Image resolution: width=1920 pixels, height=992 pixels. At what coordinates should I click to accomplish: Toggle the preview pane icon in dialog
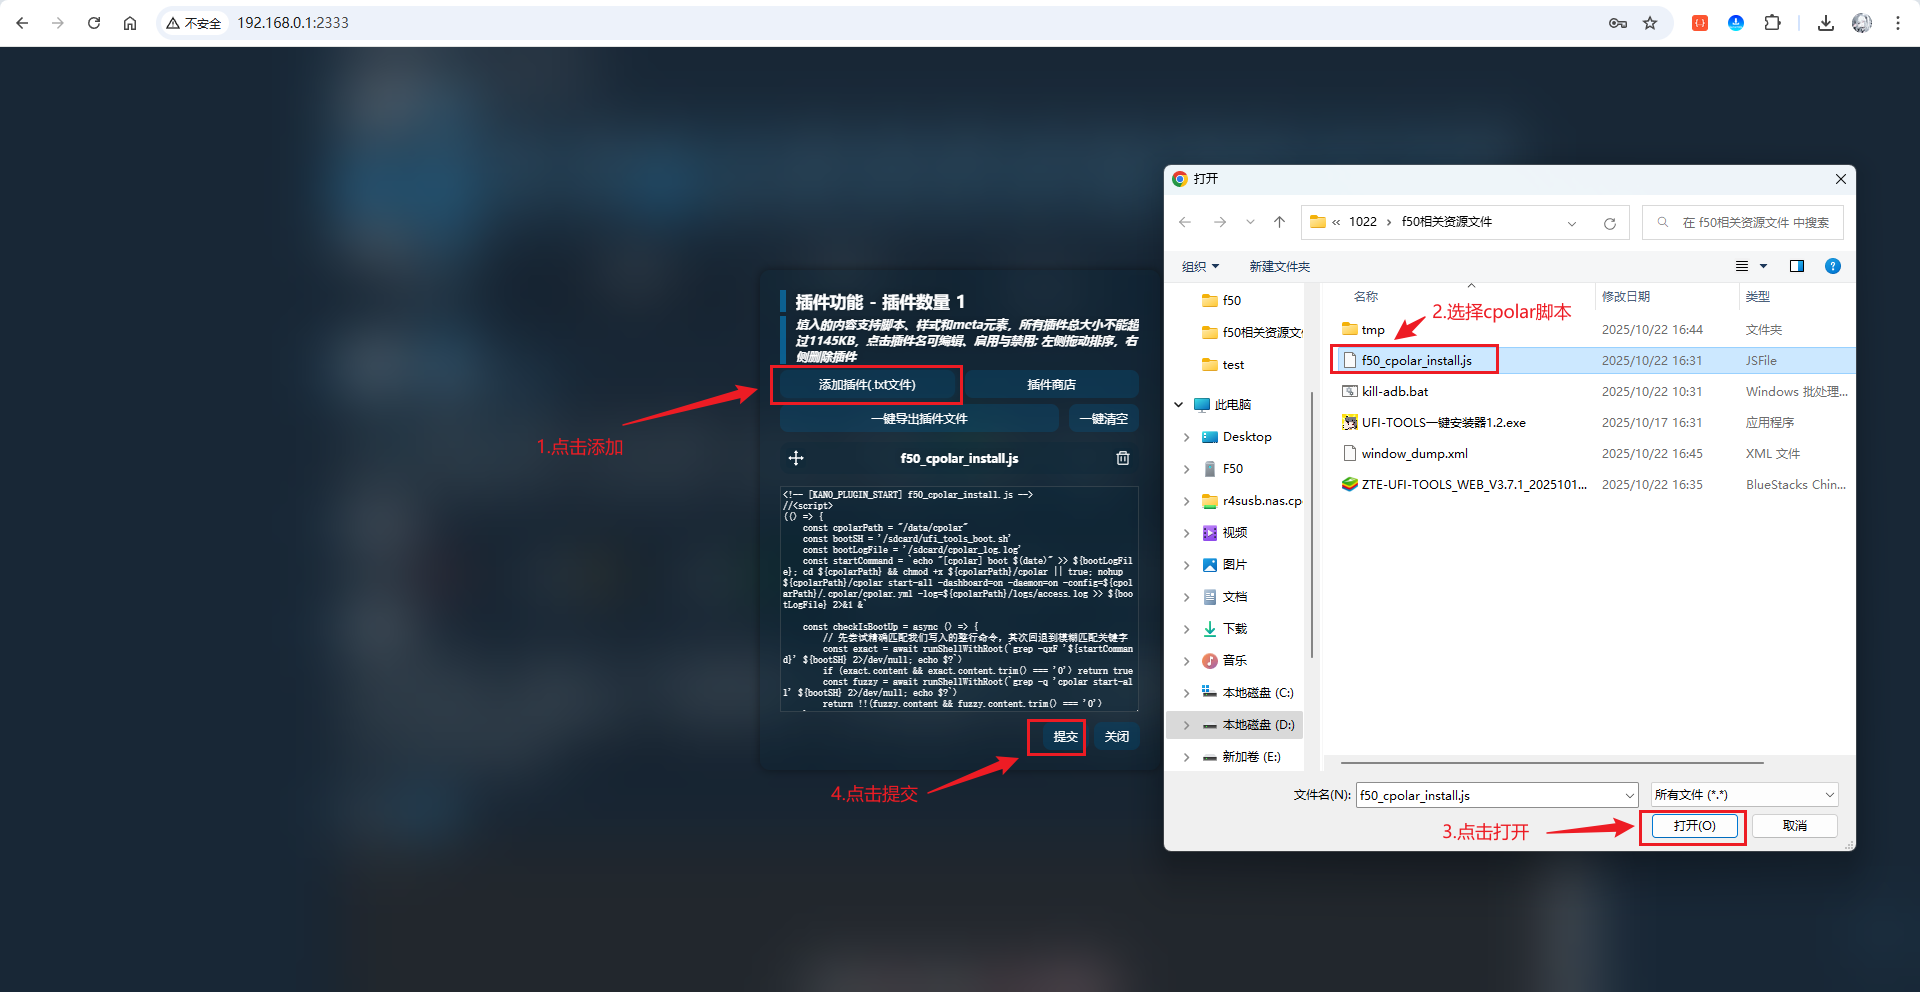[1796, 266]
